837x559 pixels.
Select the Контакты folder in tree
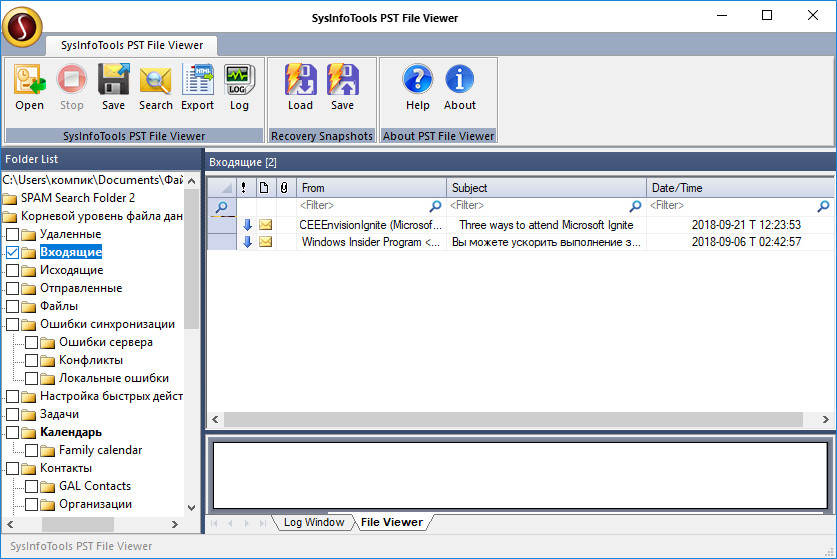(x=66, y=468)
